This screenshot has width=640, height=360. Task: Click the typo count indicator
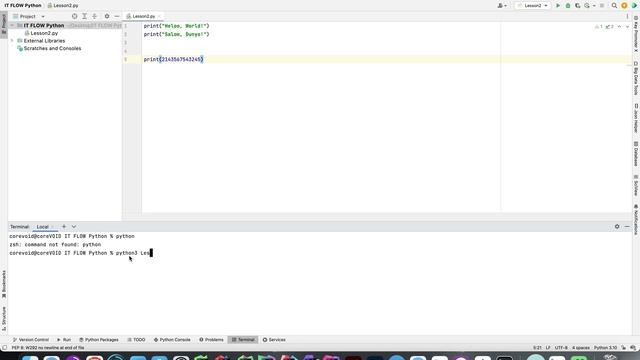pyautogui.click(x=609, y=27)
